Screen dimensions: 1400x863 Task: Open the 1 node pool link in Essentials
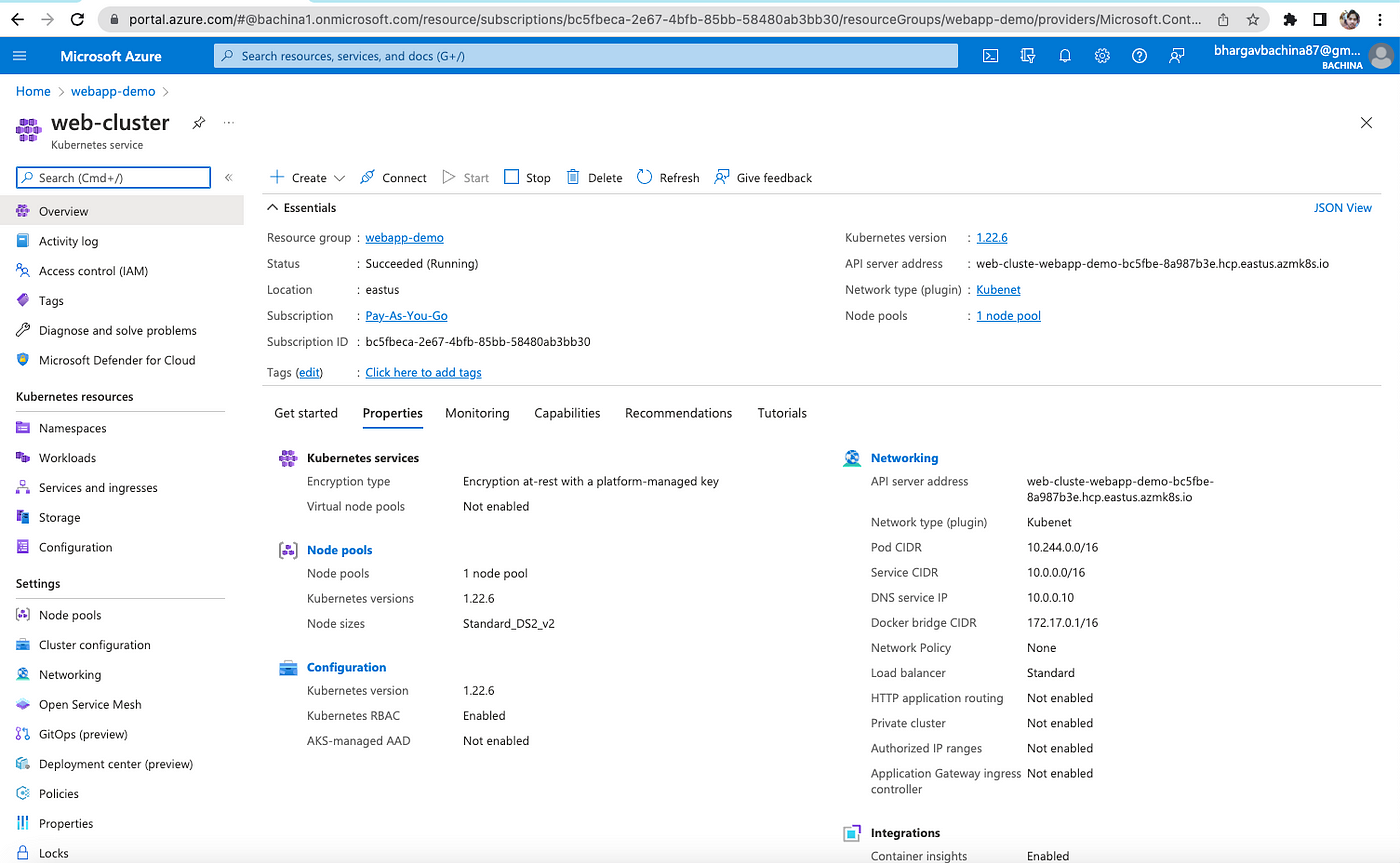coord(1008,316)
